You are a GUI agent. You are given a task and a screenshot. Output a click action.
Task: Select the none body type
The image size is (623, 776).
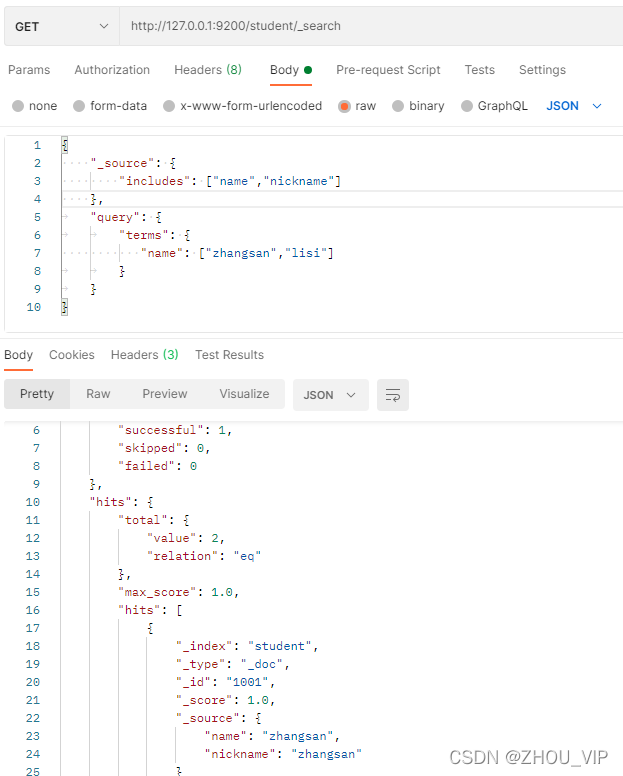[x=18, y=106]
